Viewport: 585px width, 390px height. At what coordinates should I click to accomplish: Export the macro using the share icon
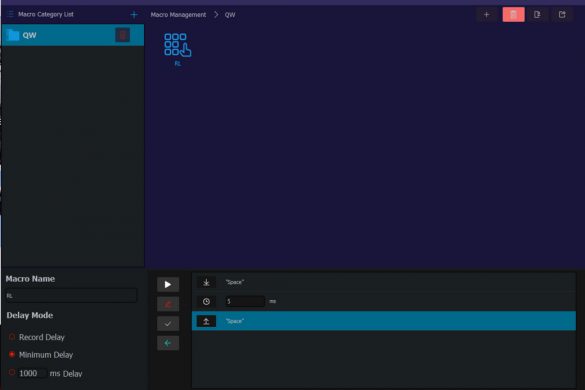(562, 15)
